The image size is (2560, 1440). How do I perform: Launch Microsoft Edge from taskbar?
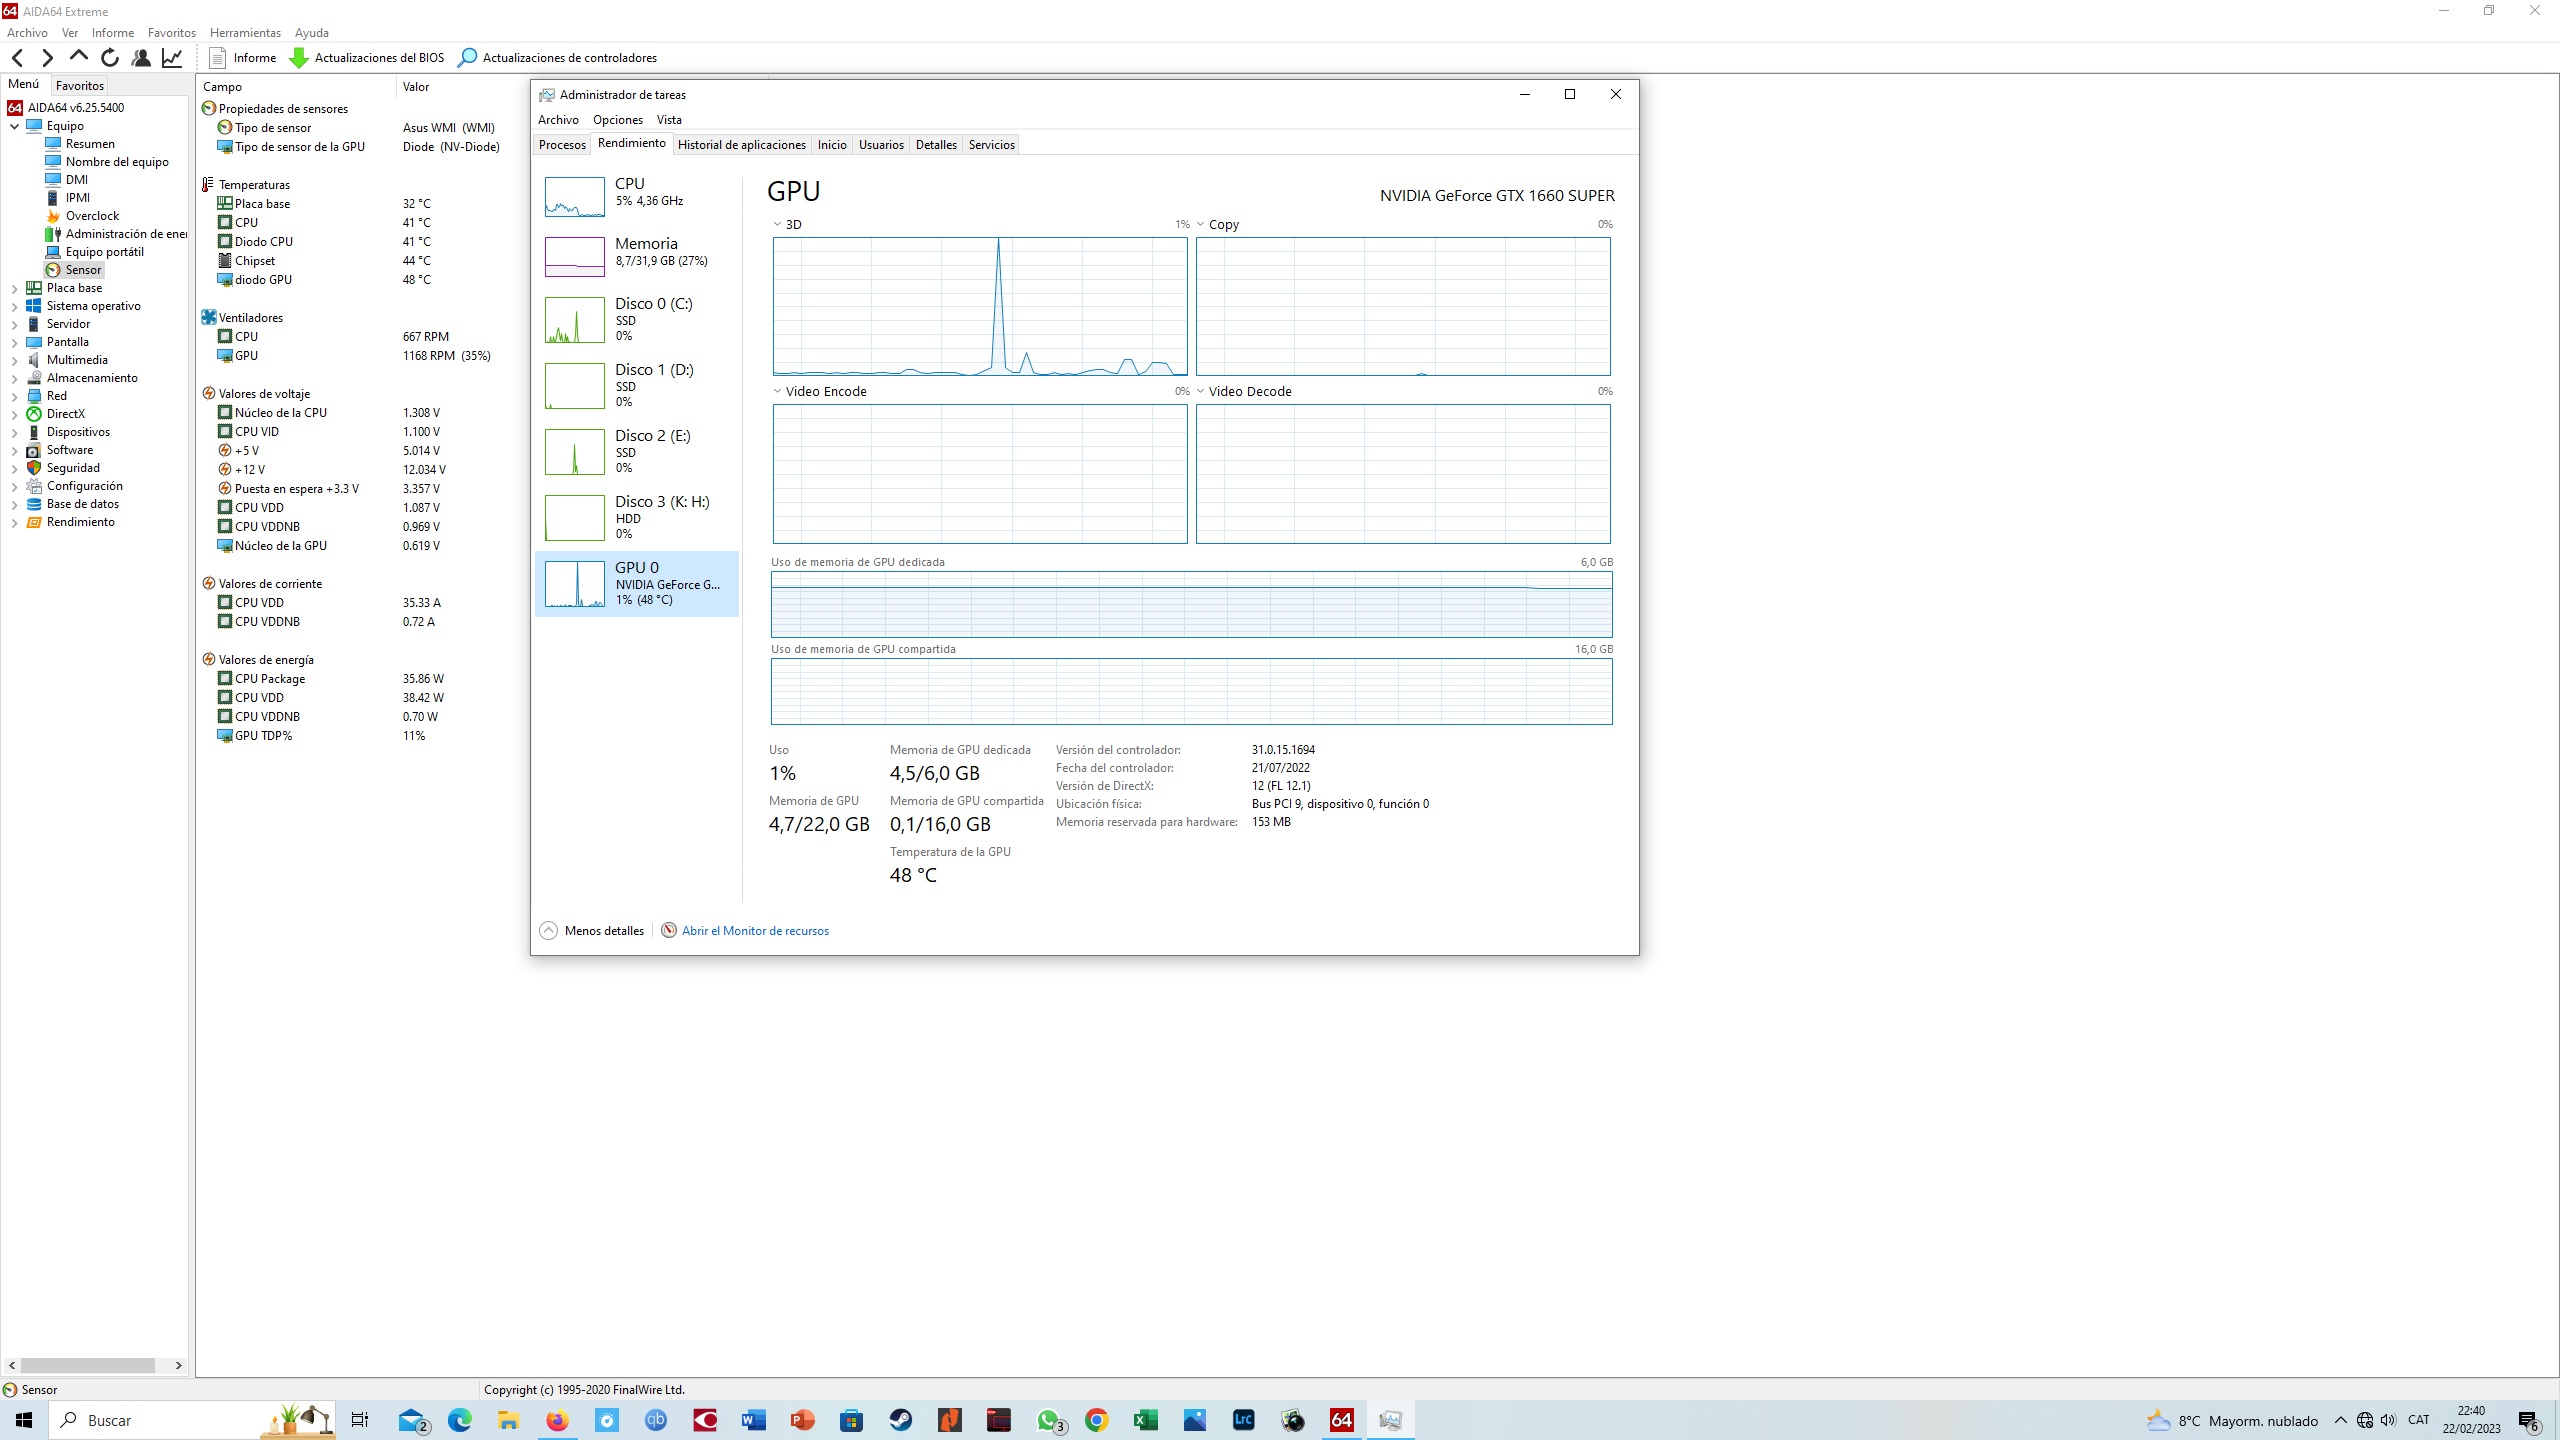click(460, 1420)
